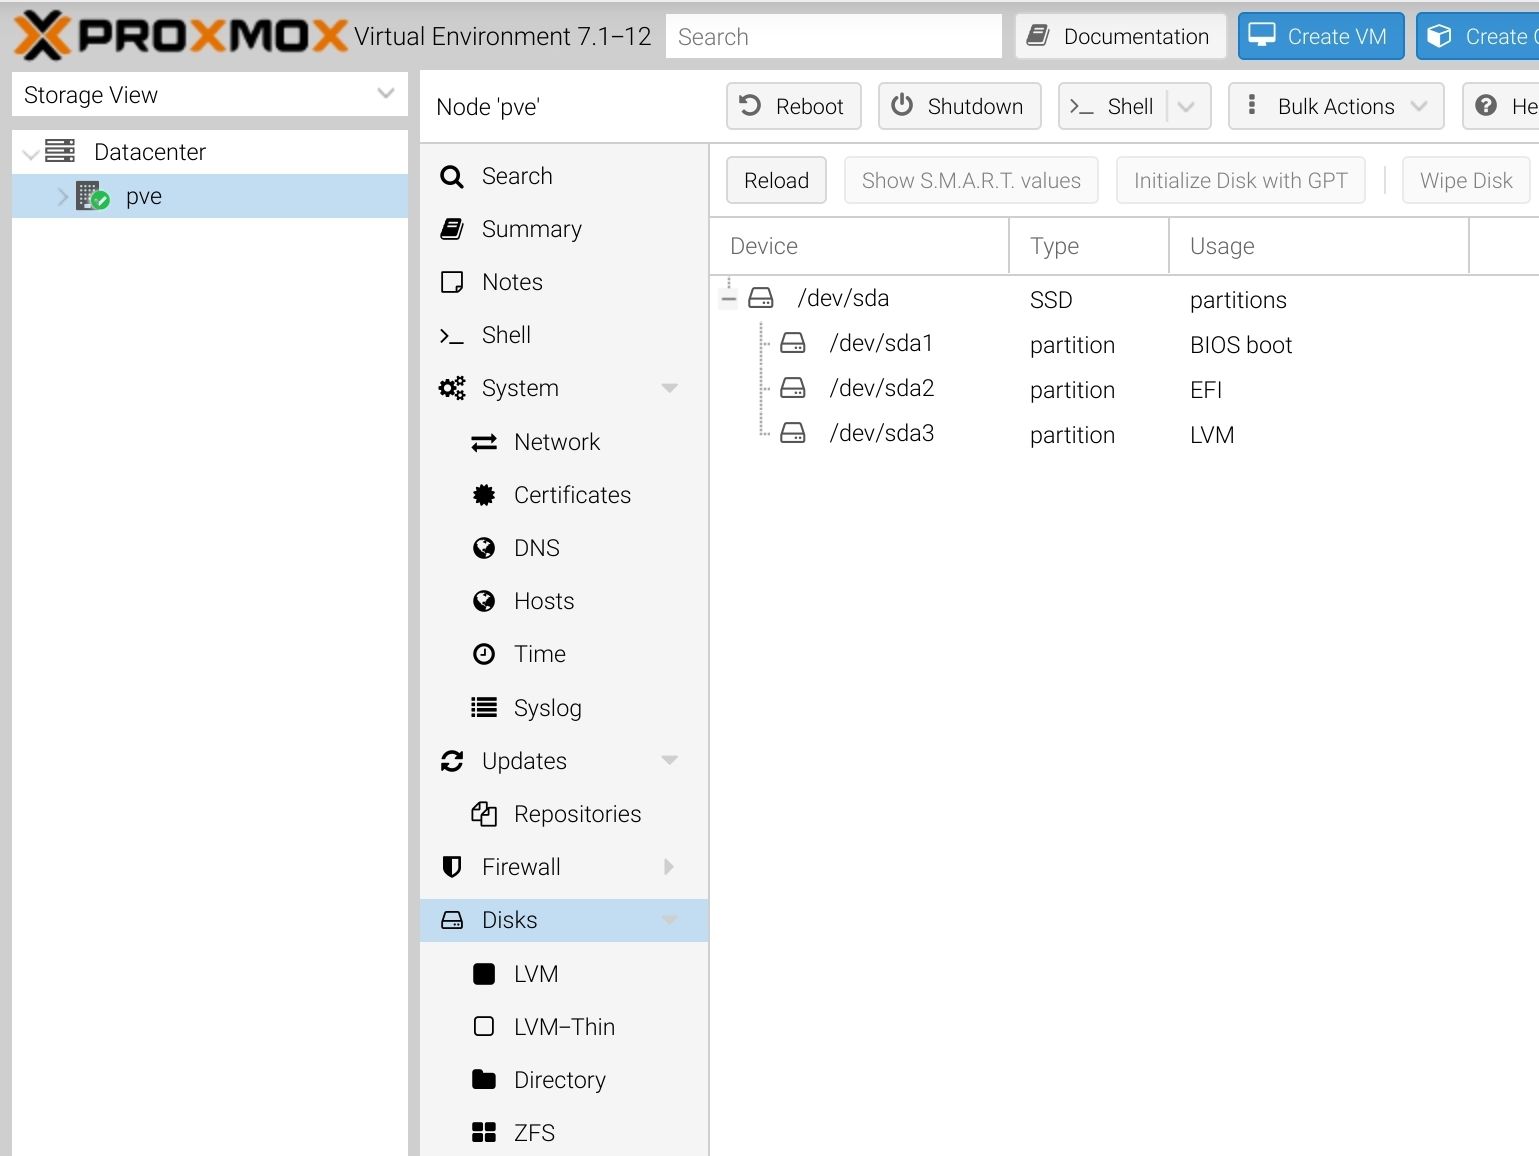Click the Network arrows icon

pos(484,442)
